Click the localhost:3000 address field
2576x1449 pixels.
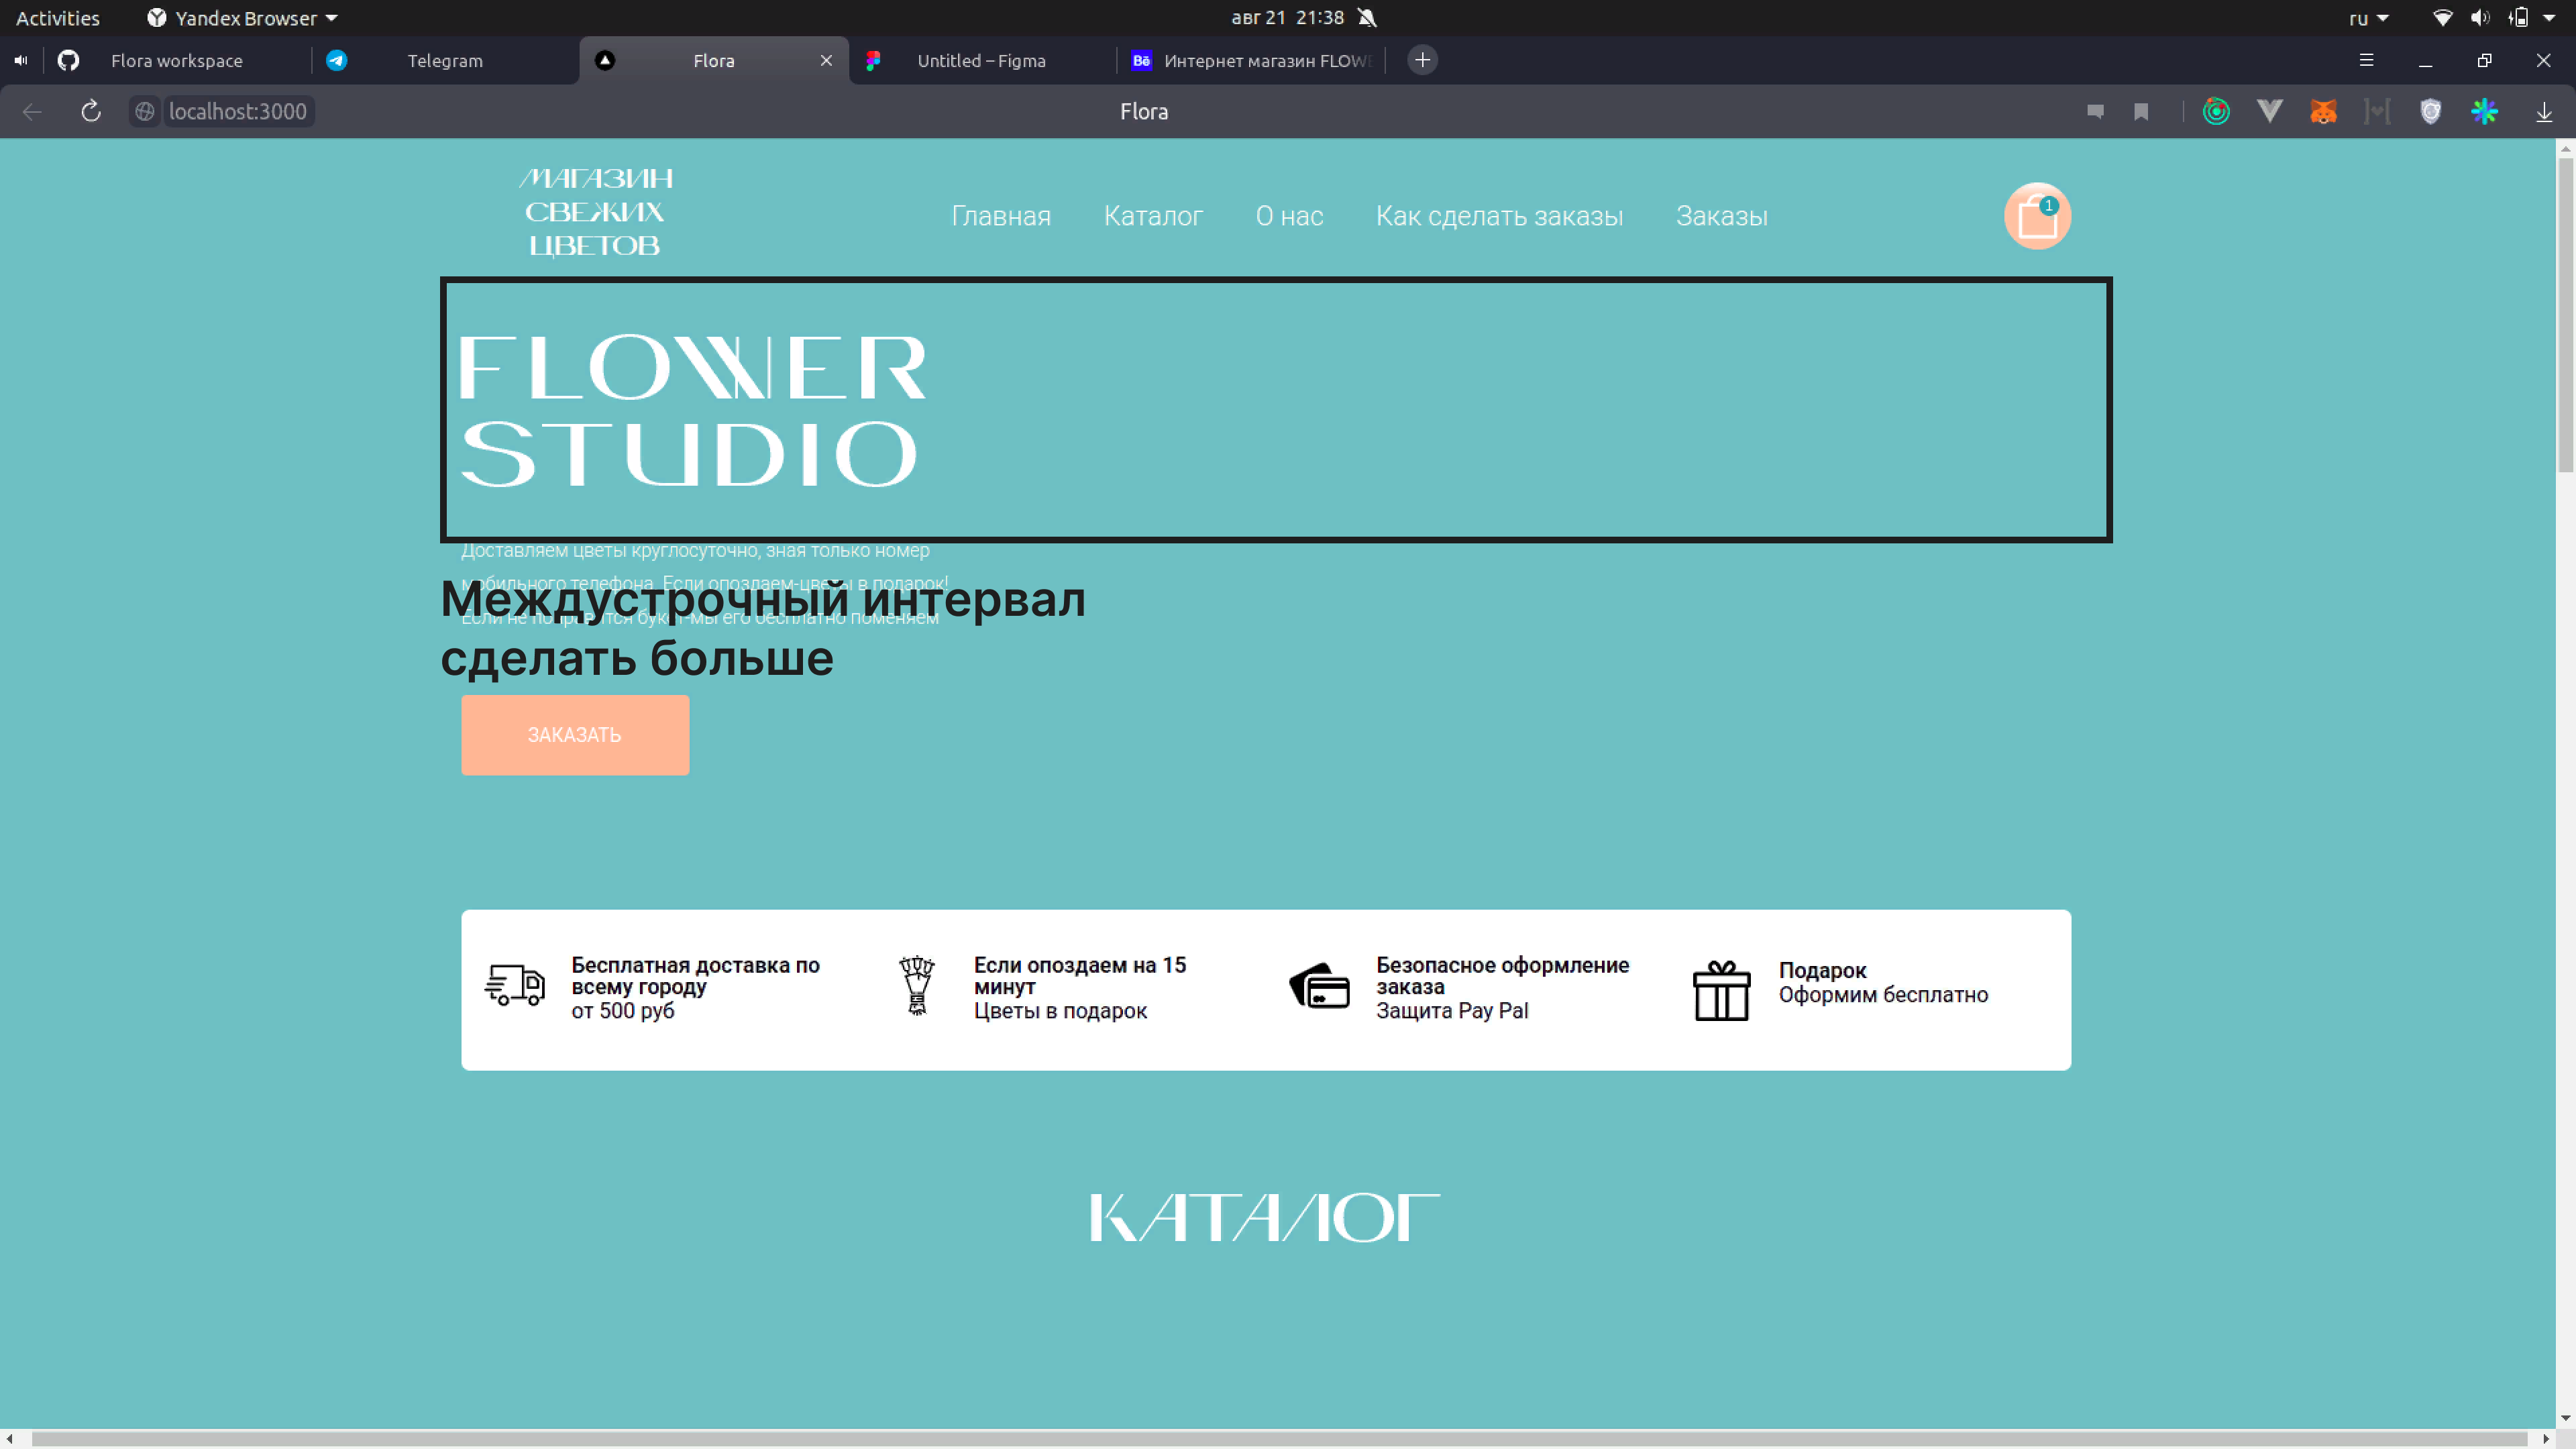238,111
